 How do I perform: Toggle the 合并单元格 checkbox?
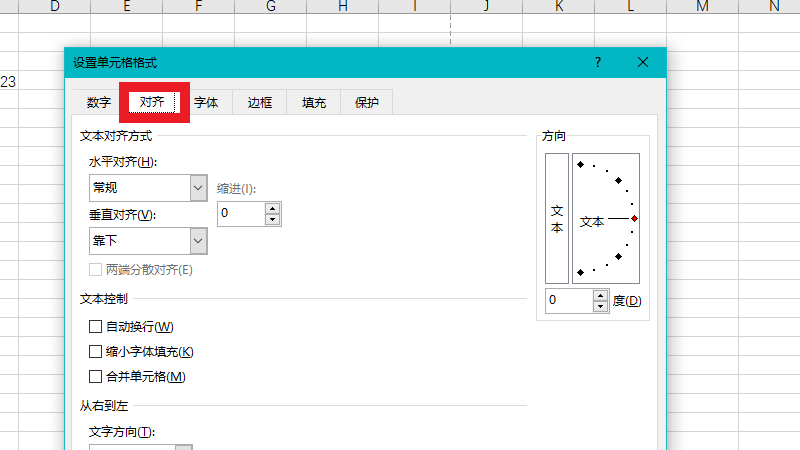click(96, 377)
